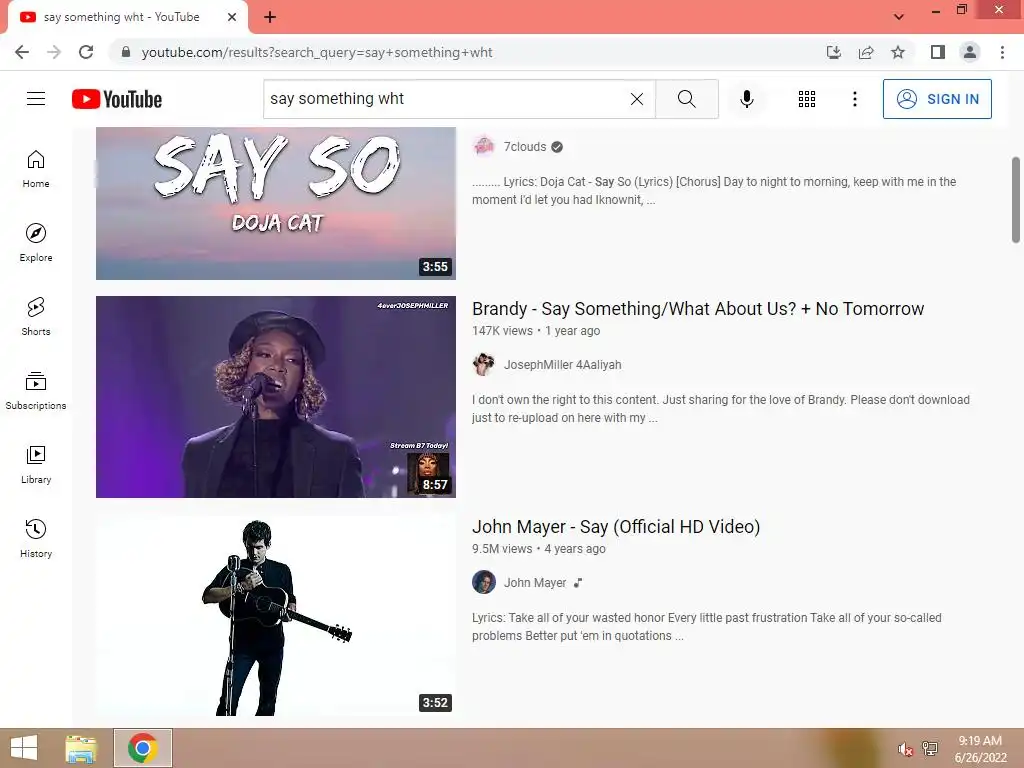The height and width of the screenshot is (768, 1024).
Task: Open the YouTube apps grid
Action: tap(807, 99)
